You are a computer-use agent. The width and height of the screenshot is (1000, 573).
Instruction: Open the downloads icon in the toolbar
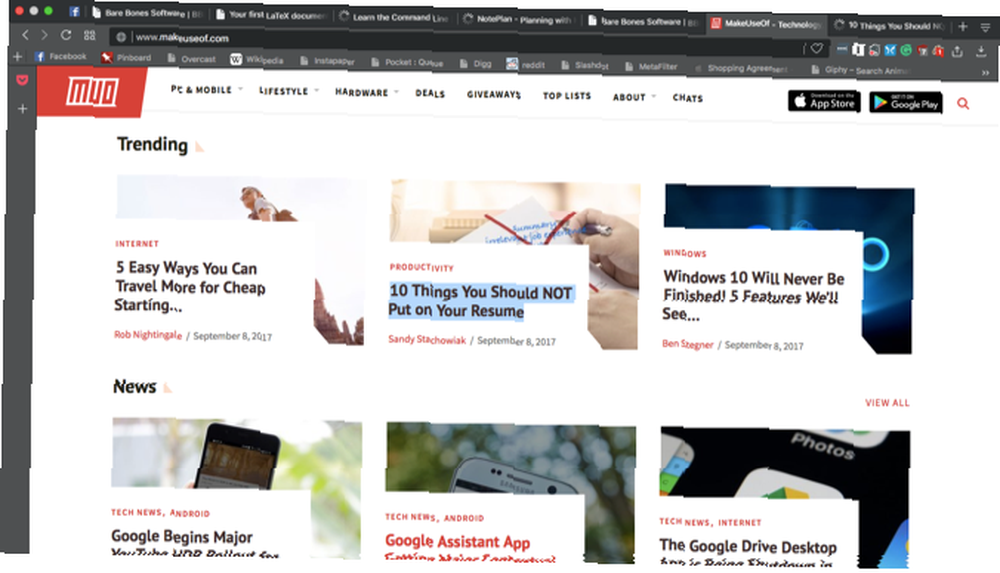pos(981,52)
